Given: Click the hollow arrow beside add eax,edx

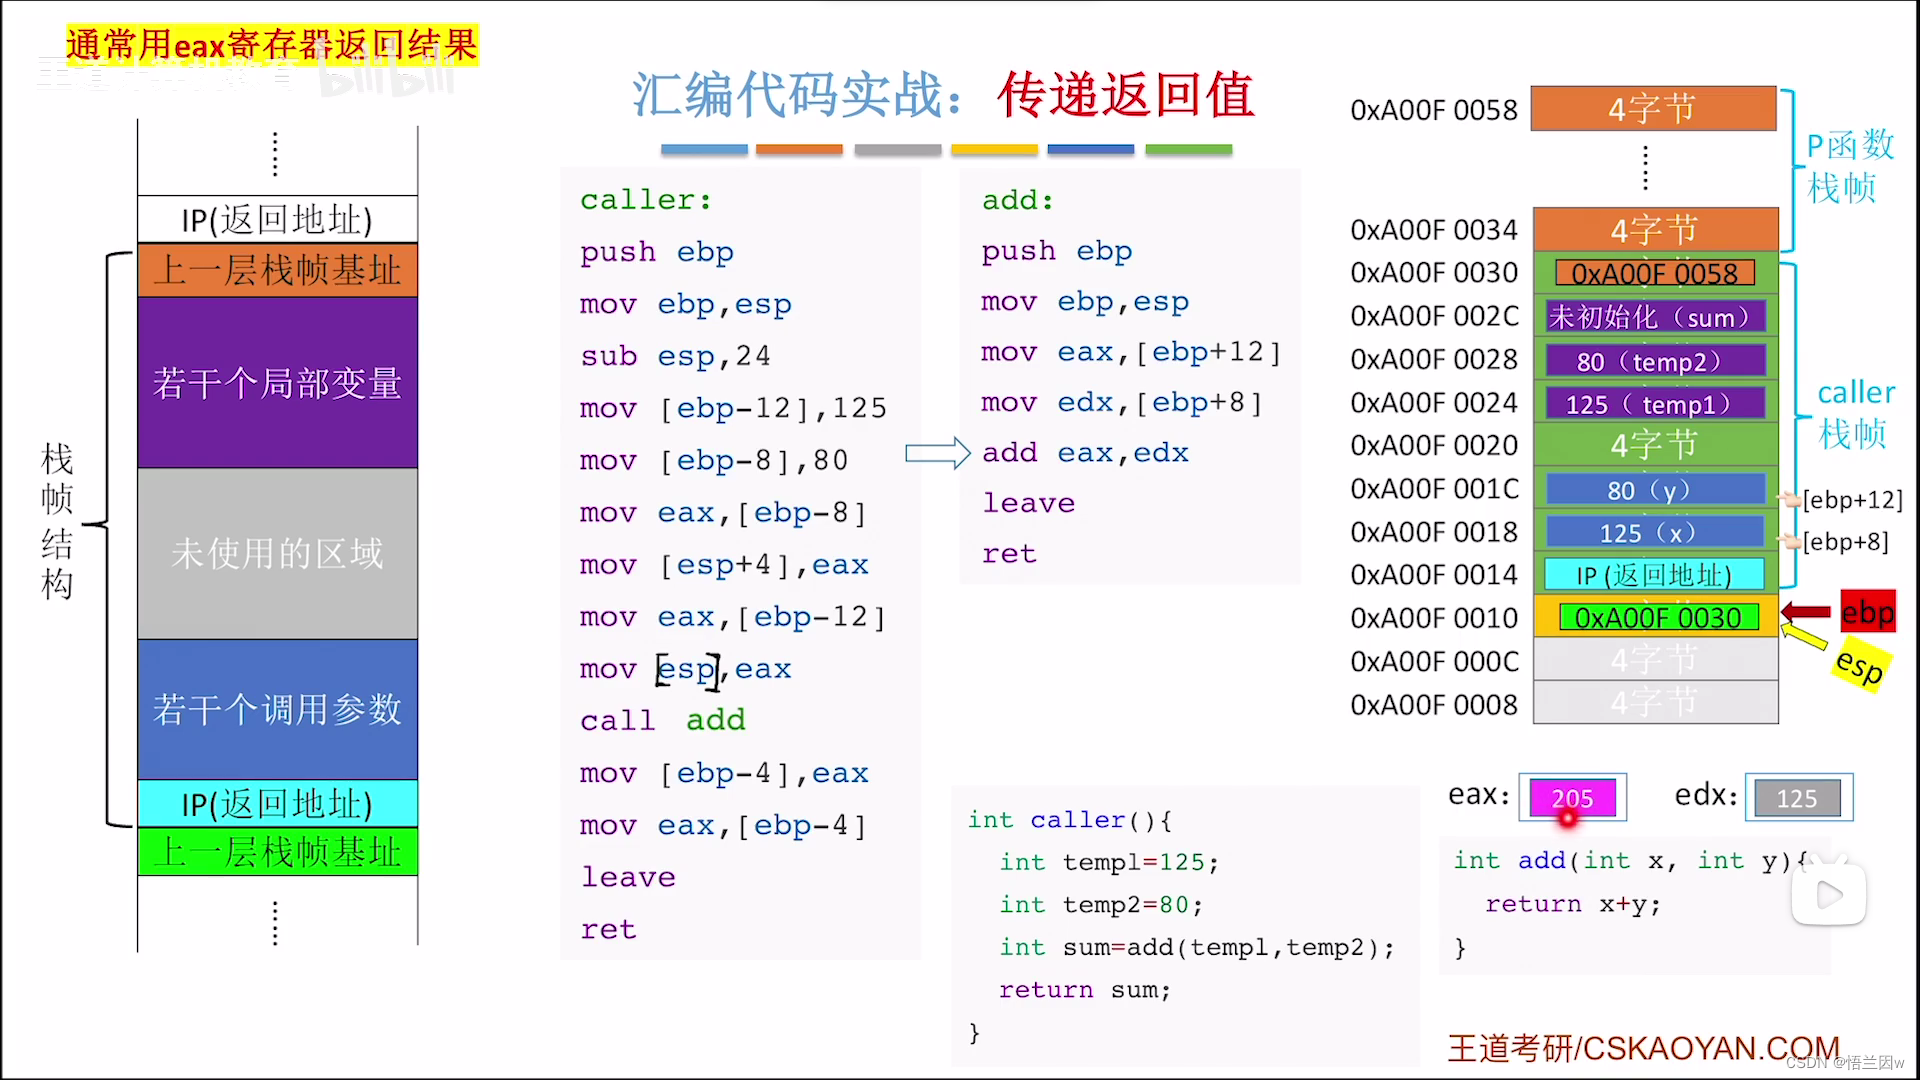Looking at the screenshot, I should 937,454.
